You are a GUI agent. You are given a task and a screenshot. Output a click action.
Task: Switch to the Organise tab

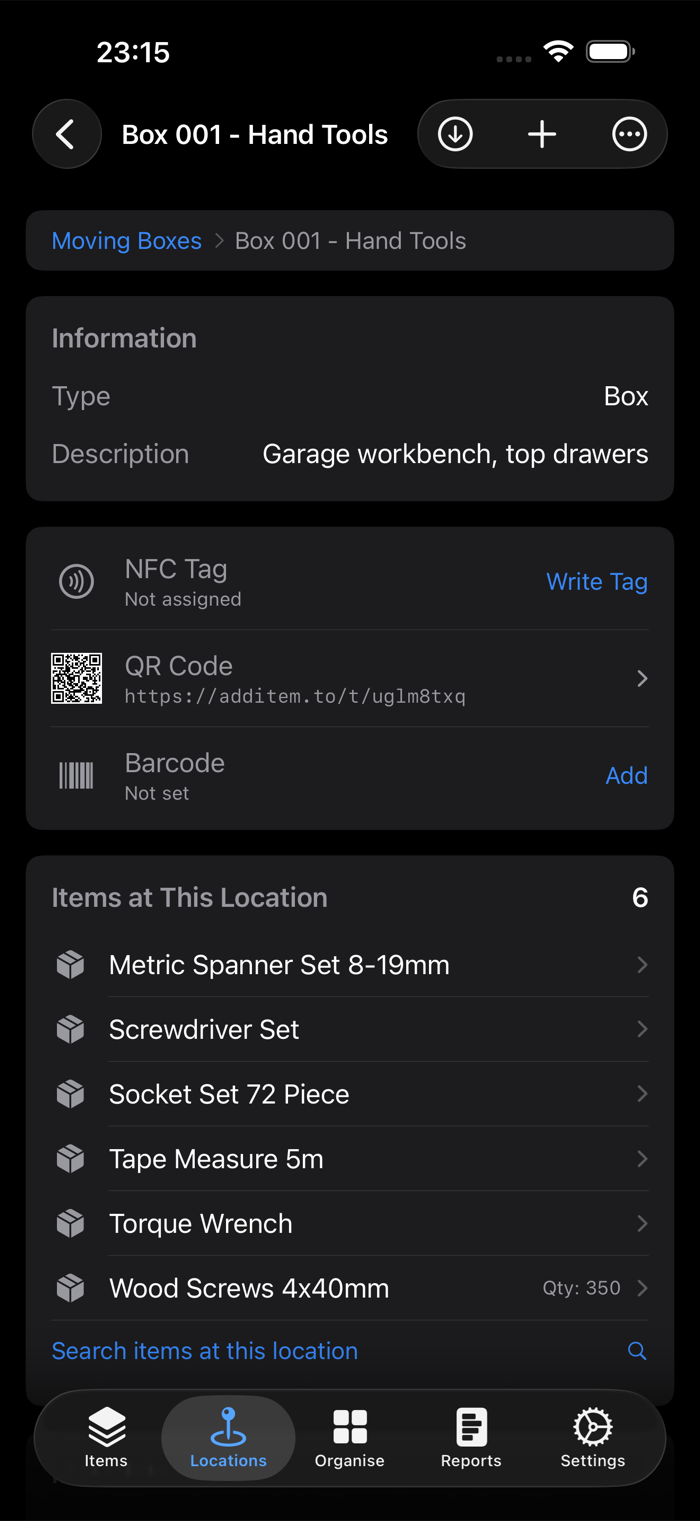[x=349, y=1438]
